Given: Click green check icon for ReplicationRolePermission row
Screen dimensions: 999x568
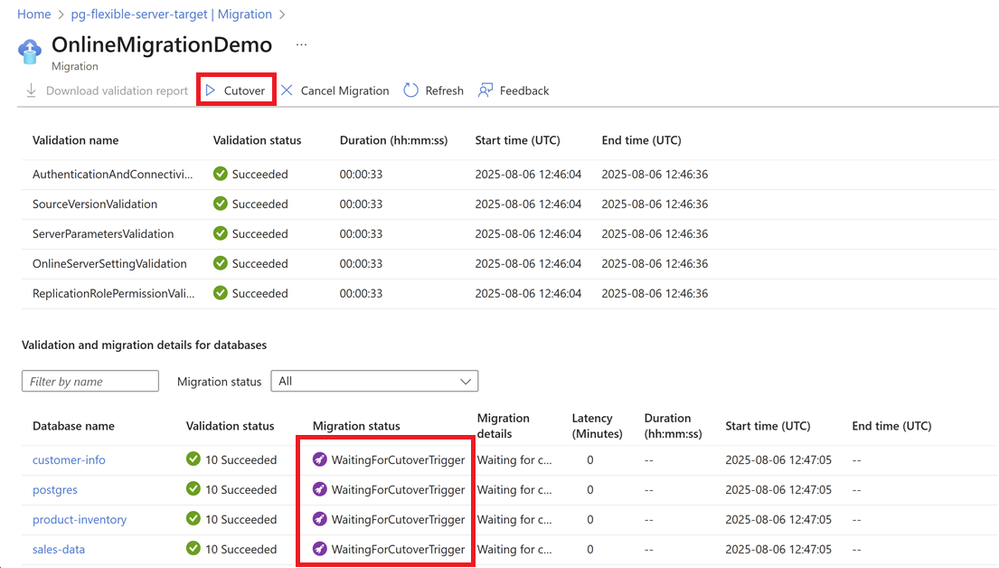Looking at the screenshot, I should pyautogui.click(x=220, y=293).
